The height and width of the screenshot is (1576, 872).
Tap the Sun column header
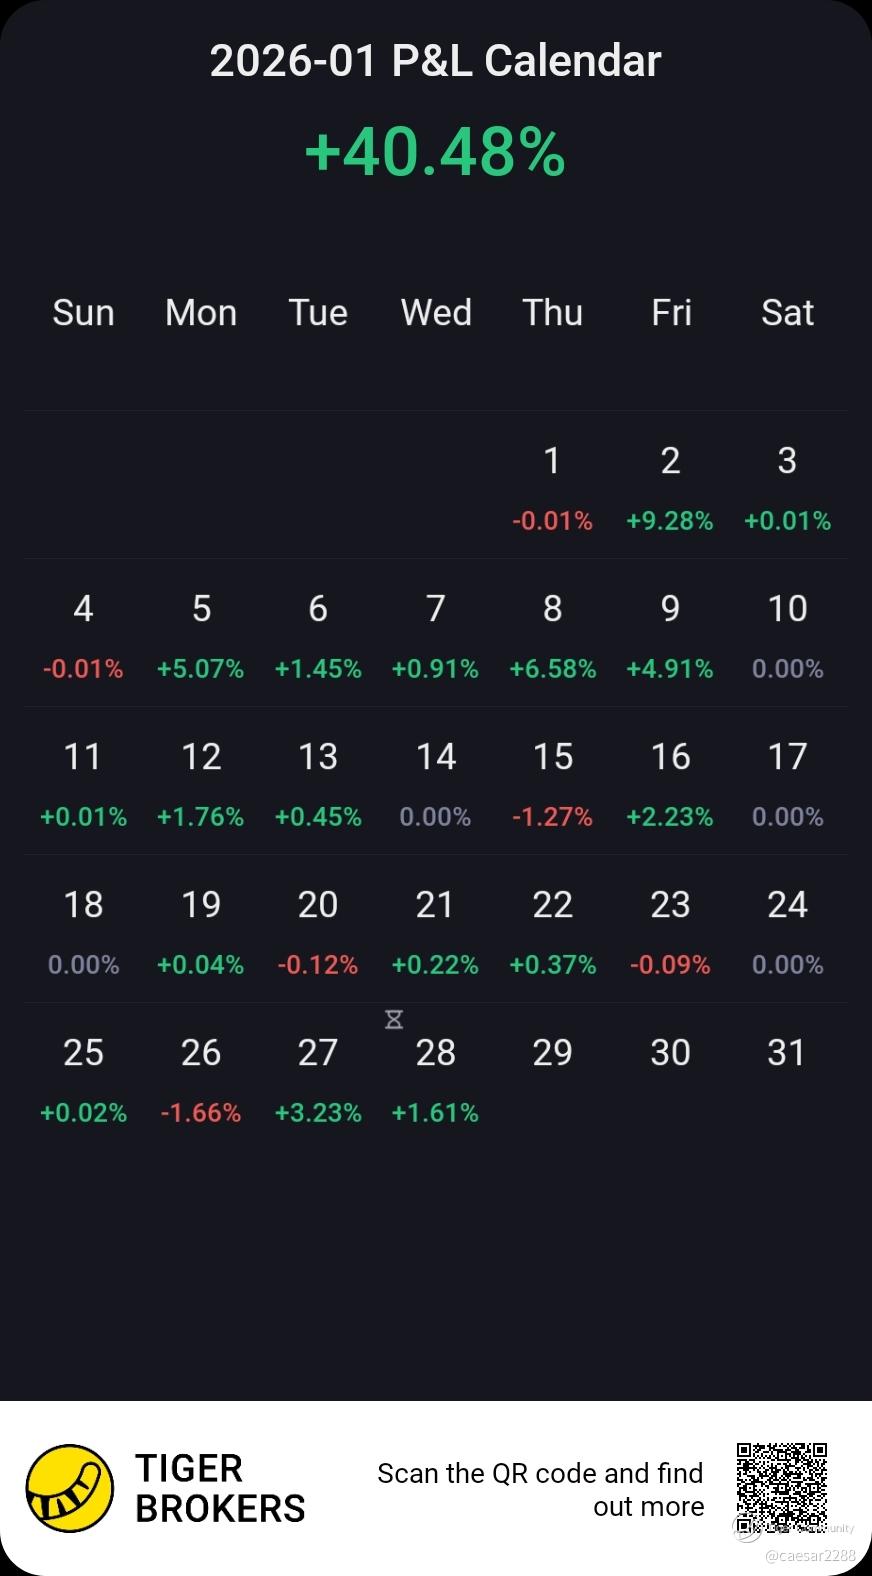coord(83,312)
